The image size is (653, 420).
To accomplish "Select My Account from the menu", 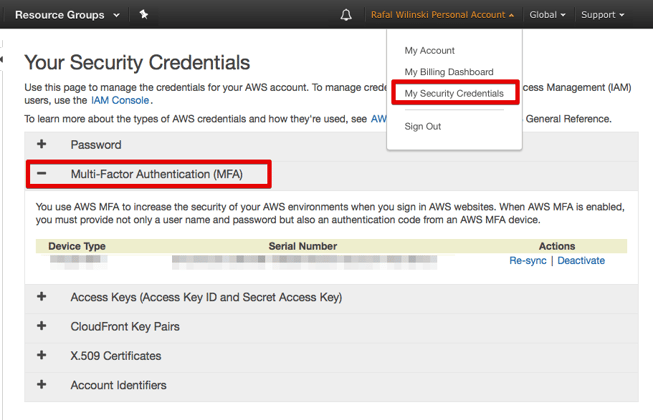I will [429, 50].
